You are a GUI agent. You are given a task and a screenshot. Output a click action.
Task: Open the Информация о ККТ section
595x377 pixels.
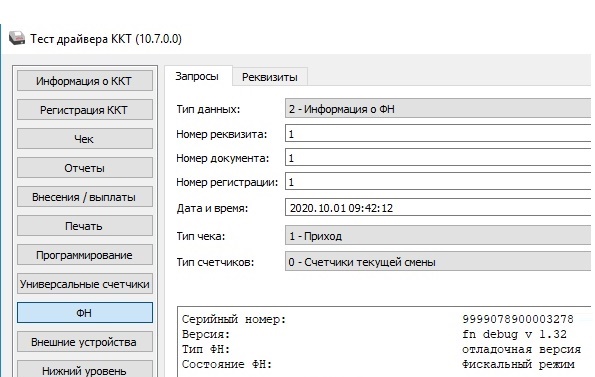click(85, 81)
